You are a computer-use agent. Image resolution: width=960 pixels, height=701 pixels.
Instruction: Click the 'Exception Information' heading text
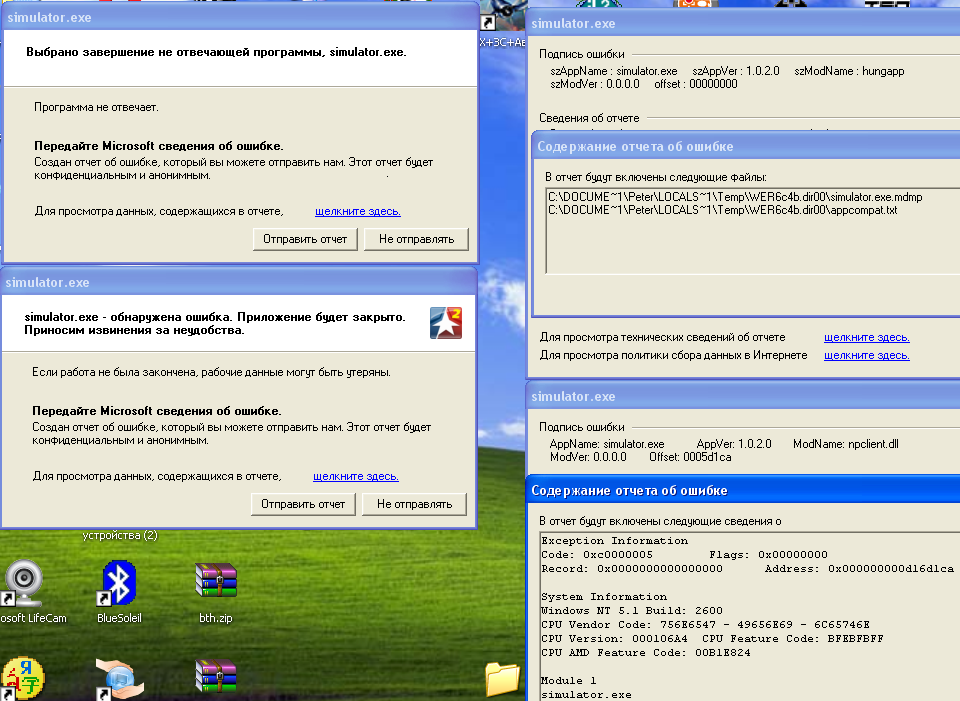(x=615, y=541)
